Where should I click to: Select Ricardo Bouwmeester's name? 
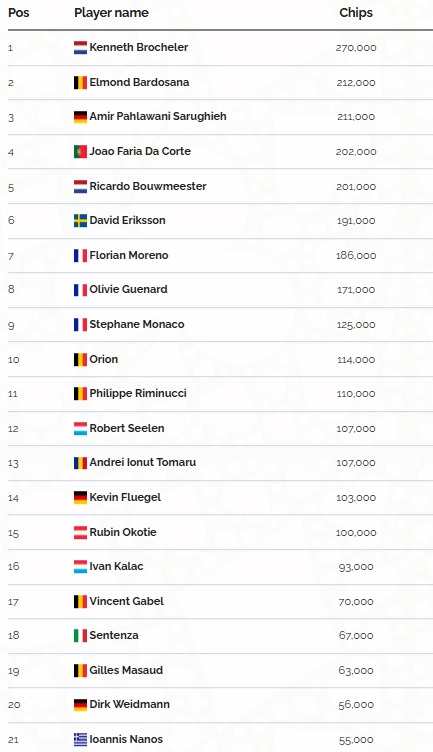148,186
